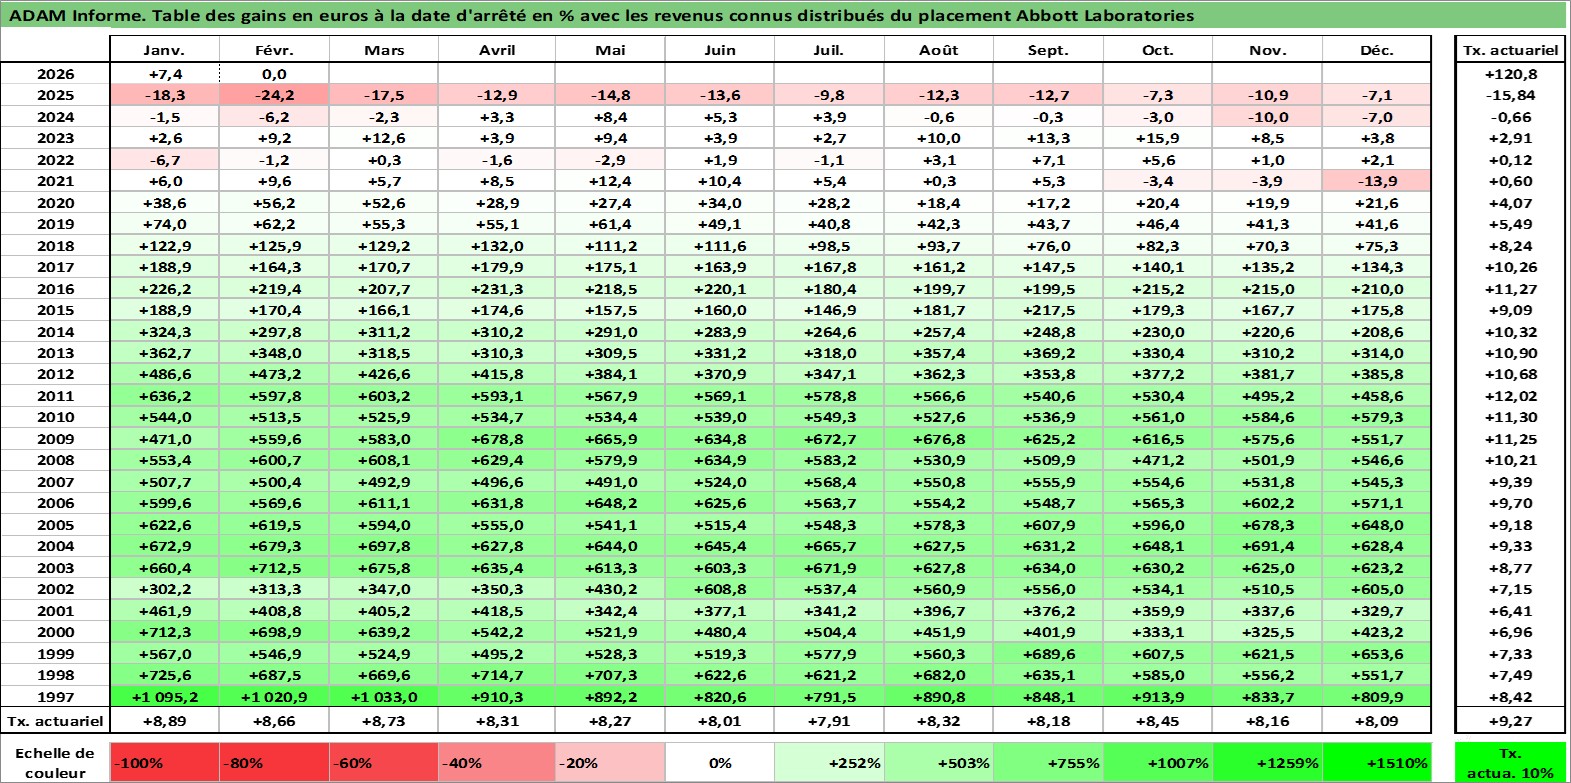Click the Juin column header
1571x783 pixels.
[x=720, y=50]
